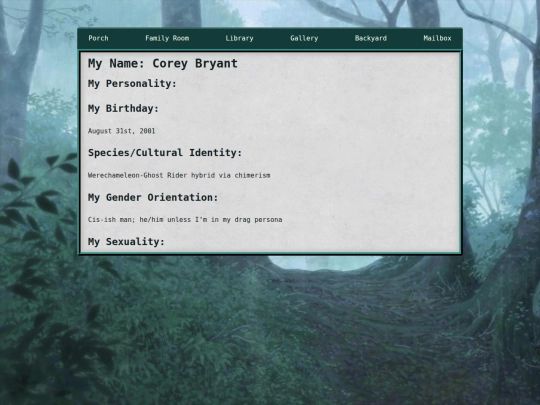The height and width of the screenshot is (405, 540).
Task: Click the 'My Gender Orientation:' heading
Action: click(153, 197)
